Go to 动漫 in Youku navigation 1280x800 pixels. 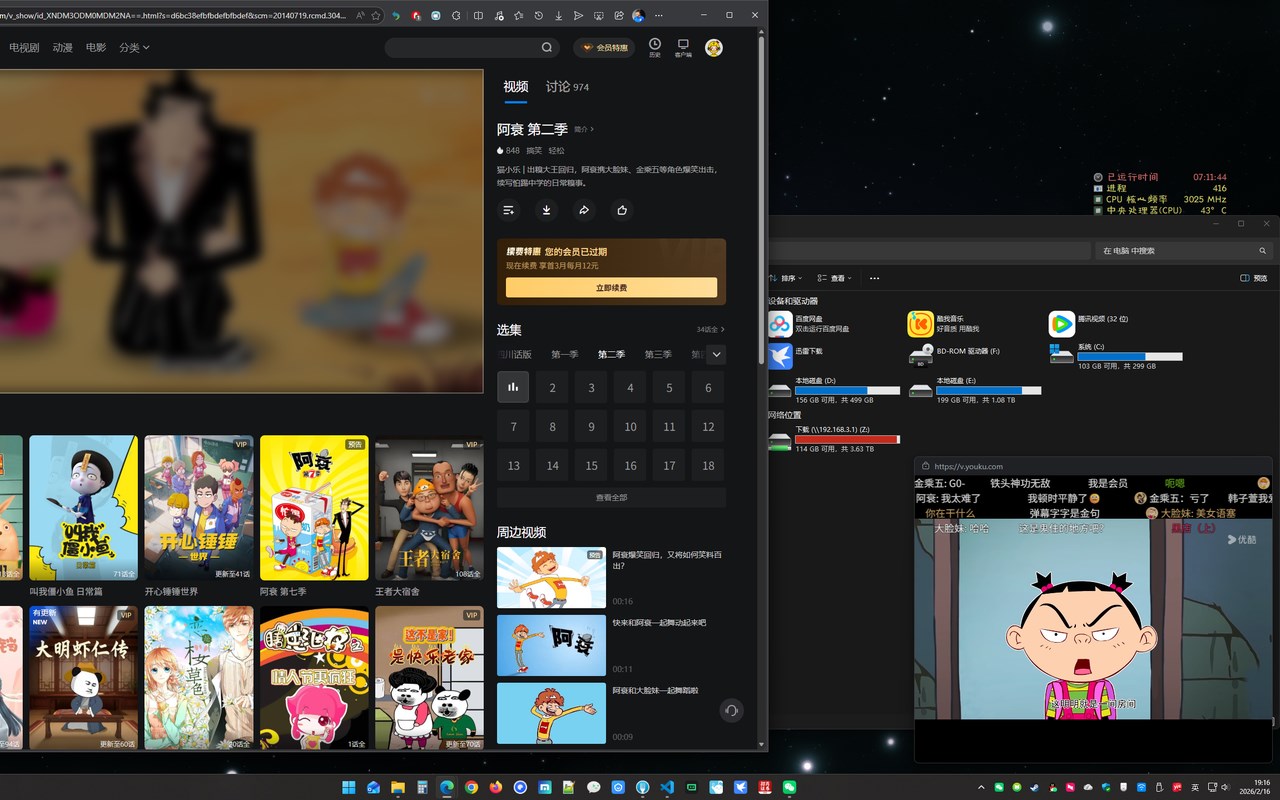coord(63,47)
